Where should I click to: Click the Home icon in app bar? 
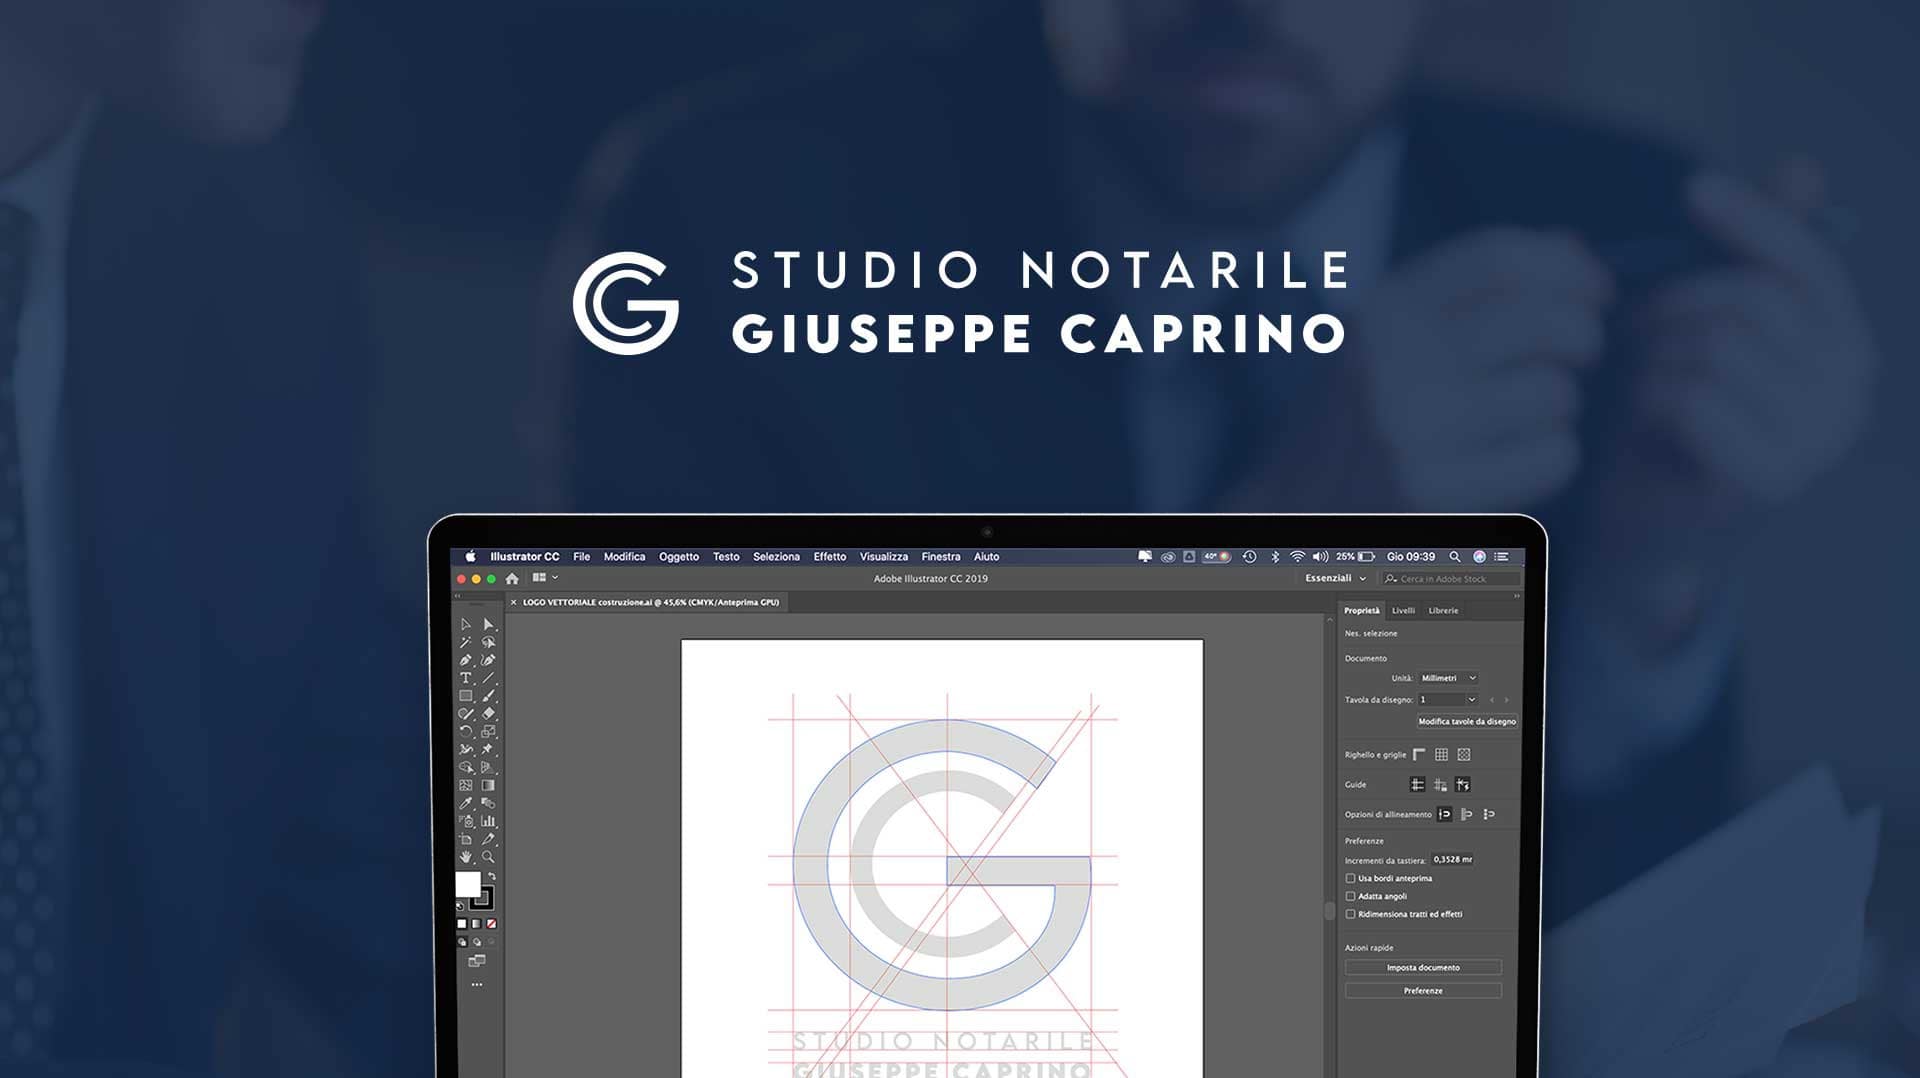click(512, 578)
